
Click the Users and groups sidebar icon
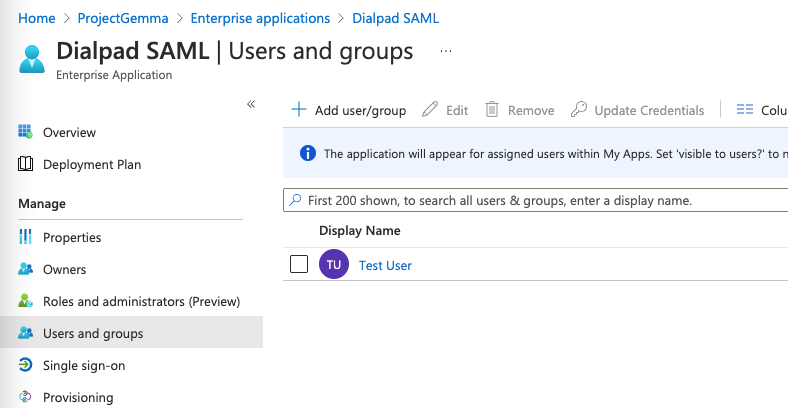point(25,333)
